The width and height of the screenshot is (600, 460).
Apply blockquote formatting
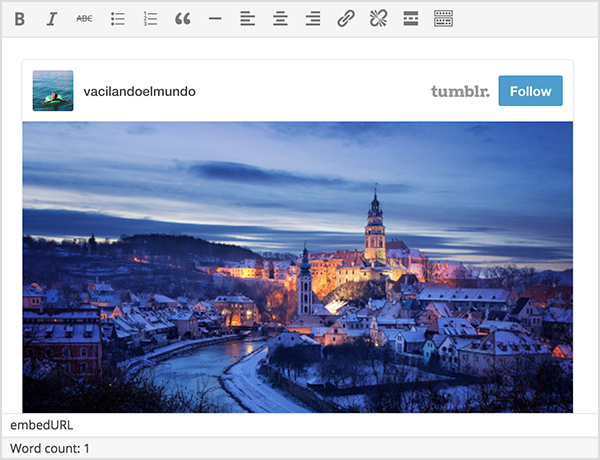[182, 18]
